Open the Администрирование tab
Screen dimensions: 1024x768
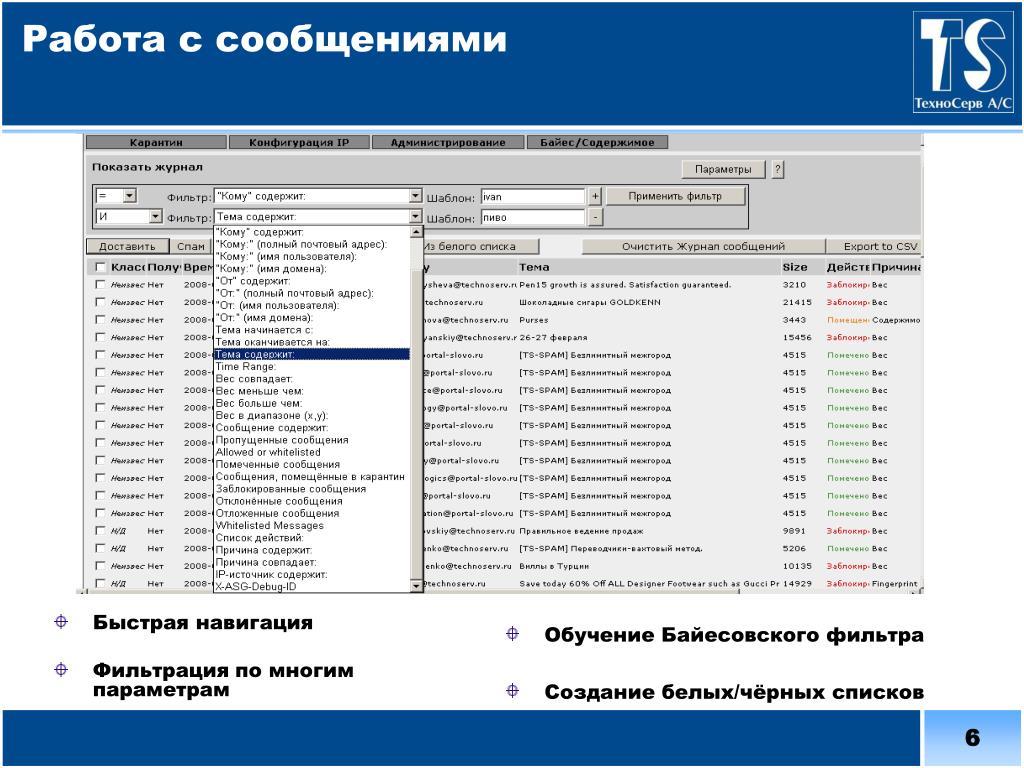(x=448, y=142)
